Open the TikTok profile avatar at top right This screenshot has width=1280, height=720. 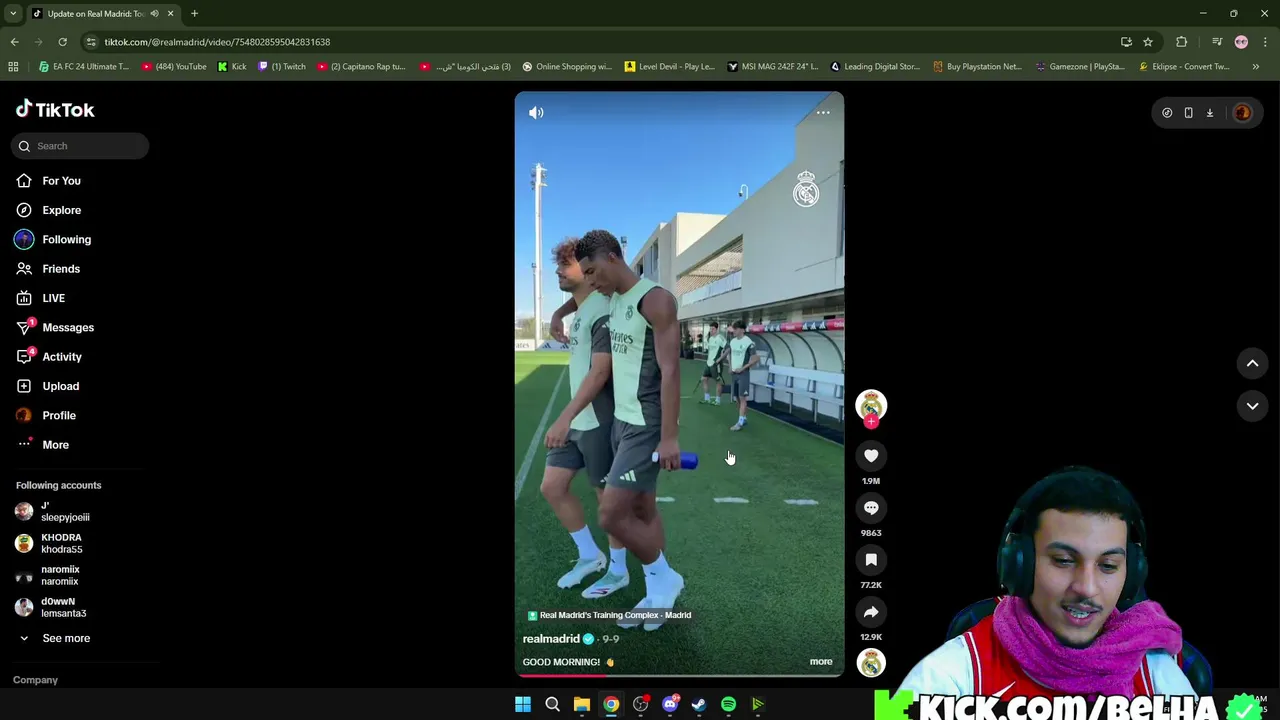click(x=1242, y=113)
